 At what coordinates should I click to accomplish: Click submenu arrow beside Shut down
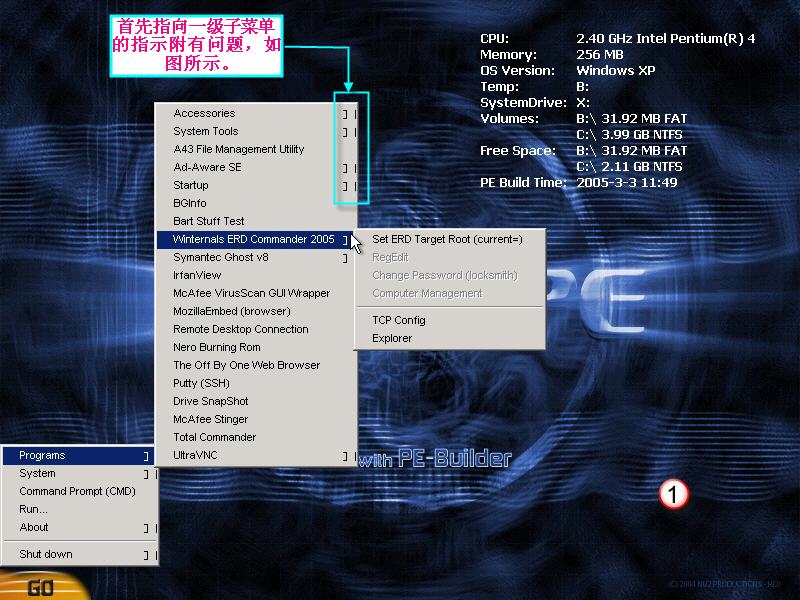pyautogui.click(x=146, y=555)
